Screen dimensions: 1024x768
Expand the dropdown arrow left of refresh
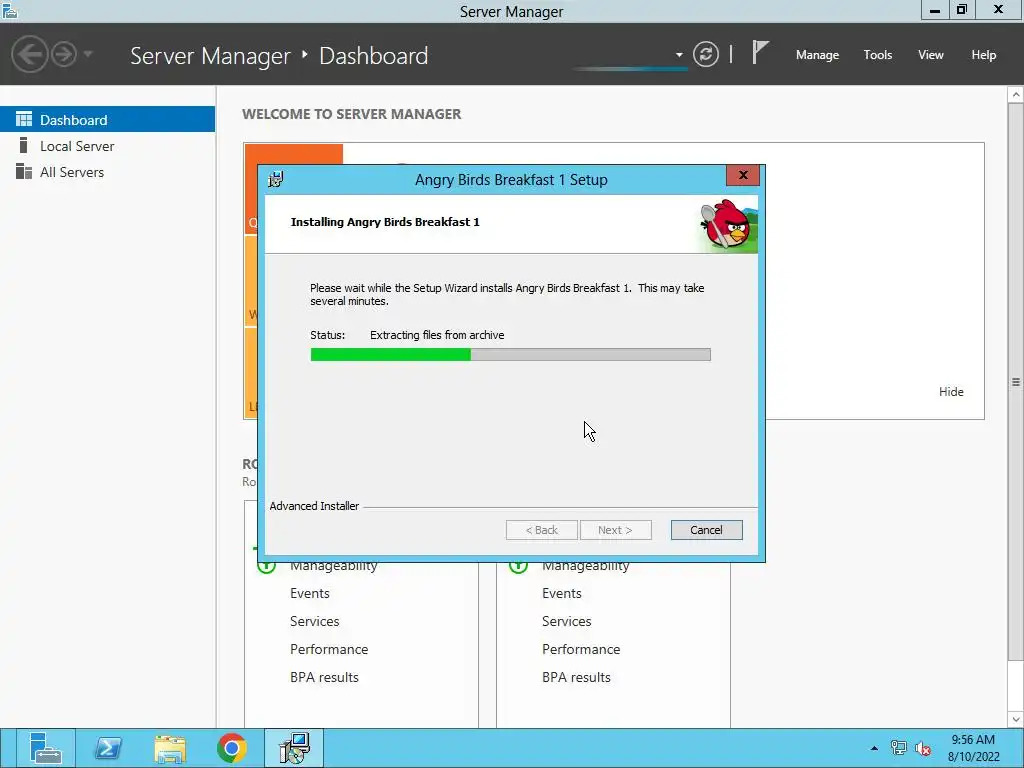pyautogui.click(x=679, y=55)
